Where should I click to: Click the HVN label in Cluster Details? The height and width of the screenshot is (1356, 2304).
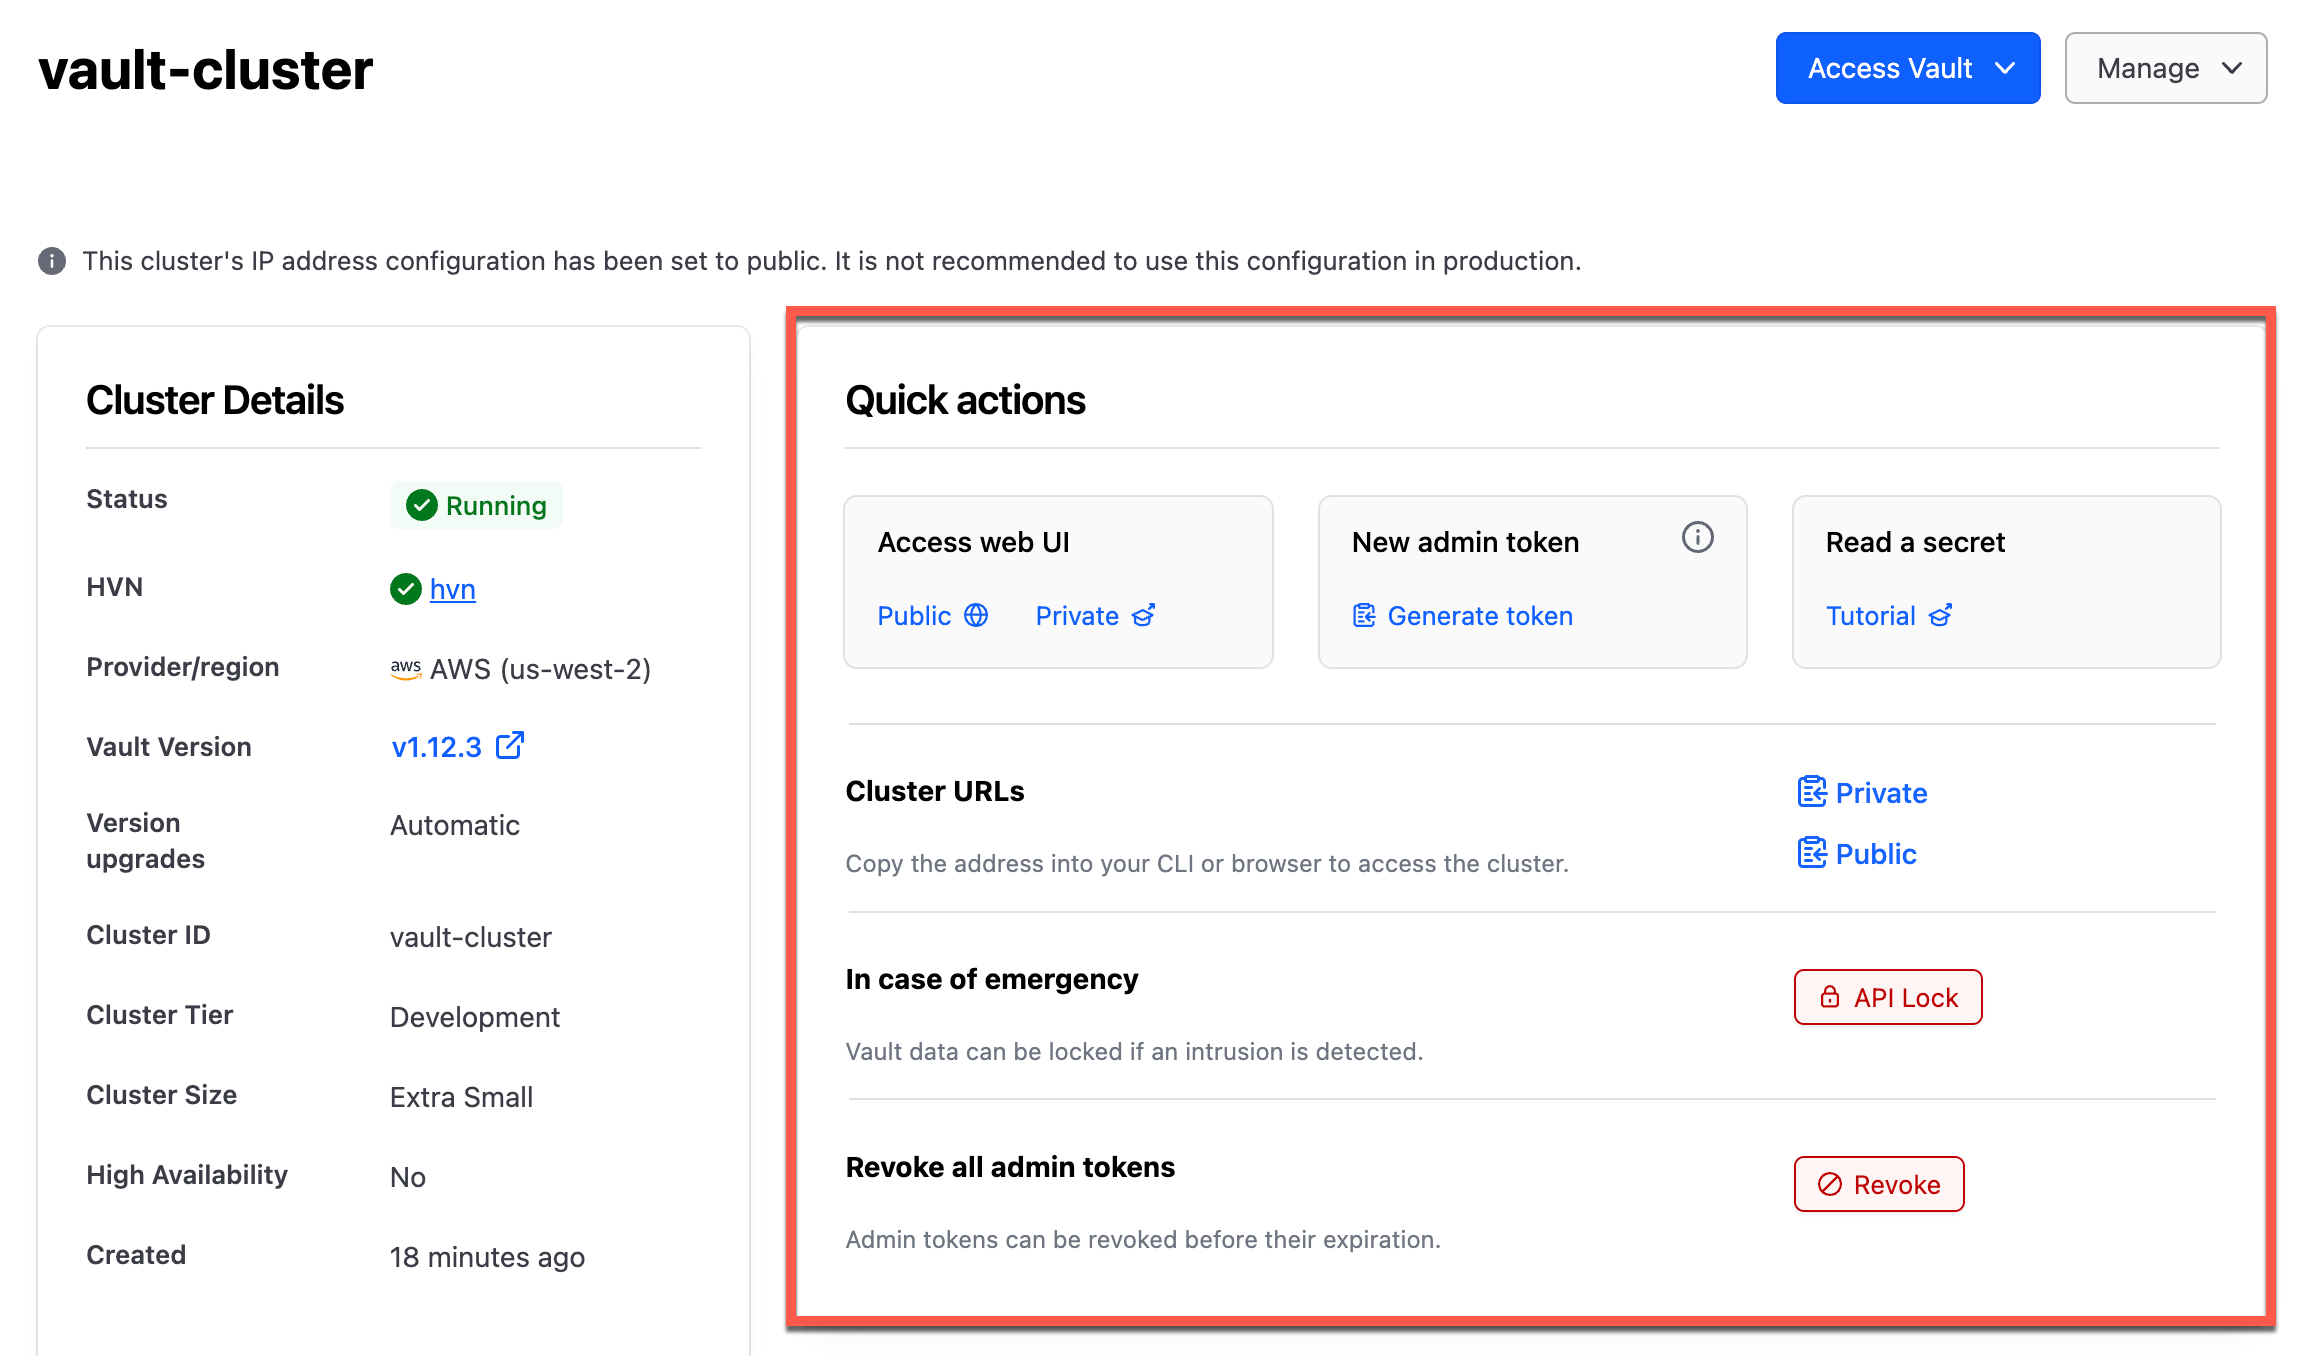click(115, 587)
